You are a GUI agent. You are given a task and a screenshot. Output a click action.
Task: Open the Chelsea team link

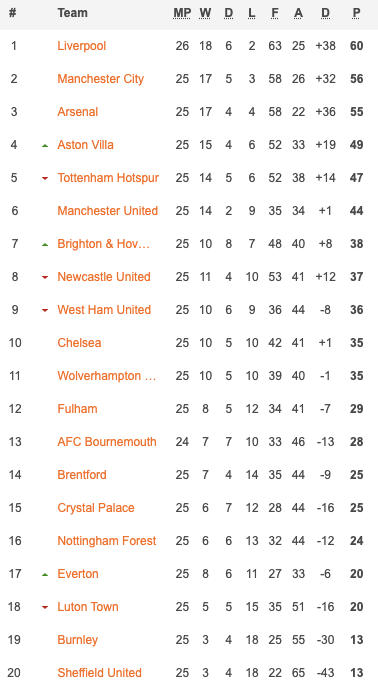point(79,343)
